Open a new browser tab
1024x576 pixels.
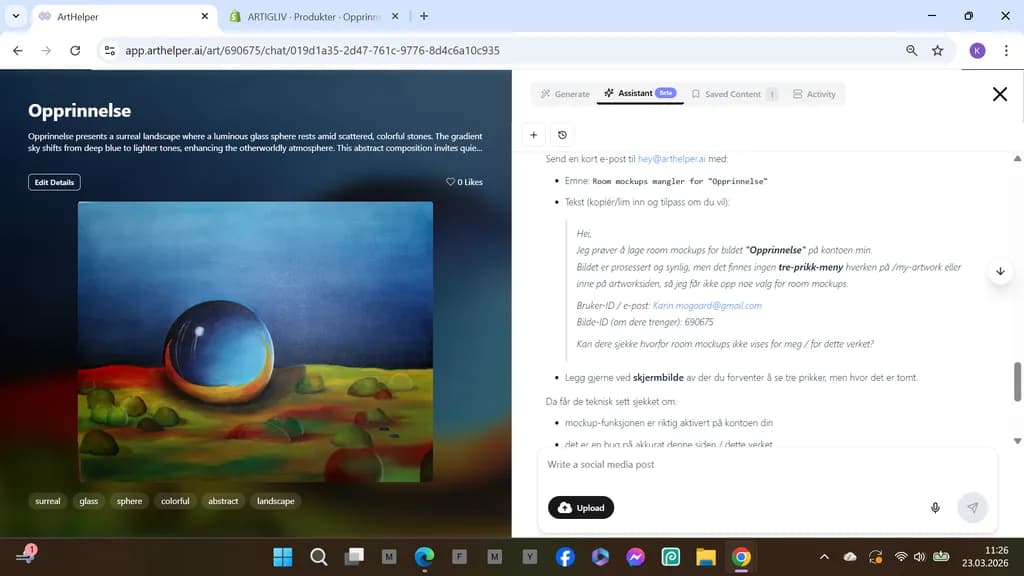[424, 16]
